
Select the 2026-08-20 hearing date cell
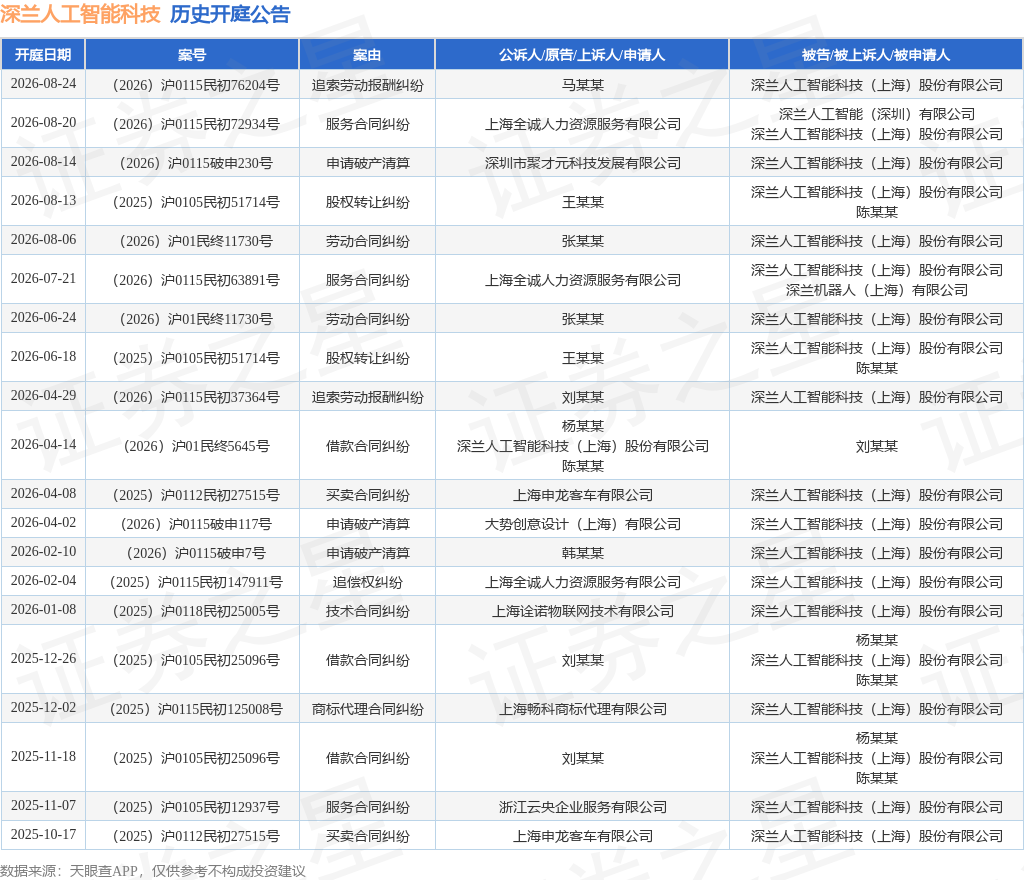pos(43,123)
